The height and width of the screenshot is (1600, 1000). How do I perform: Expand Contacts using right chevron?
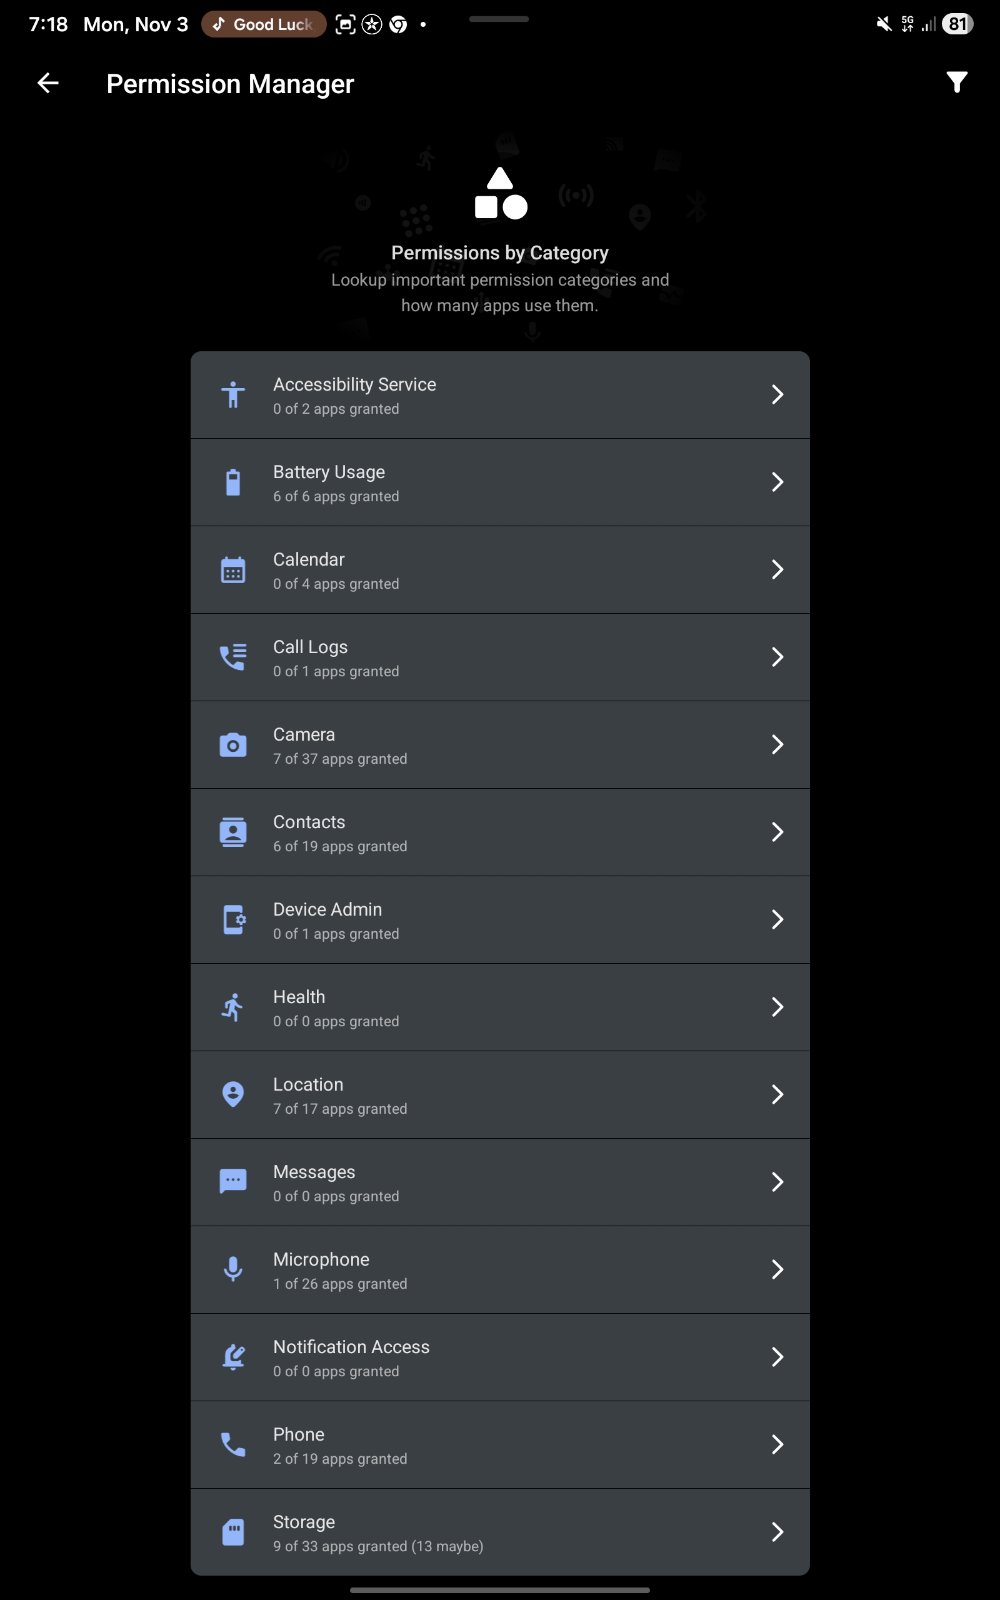777,832
